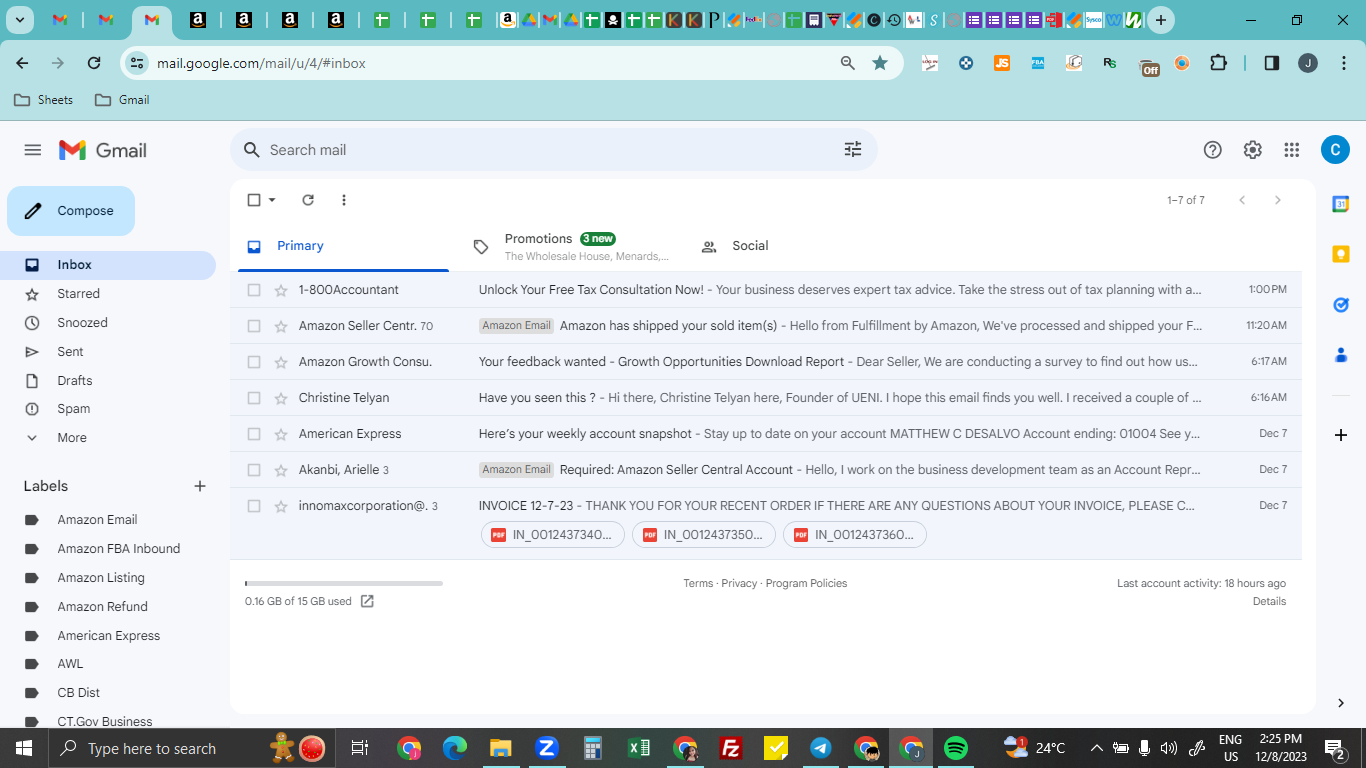1366x768 pixels.
Task: Open Chrome Extensions puzzle icon
Action: (1218, 63)
